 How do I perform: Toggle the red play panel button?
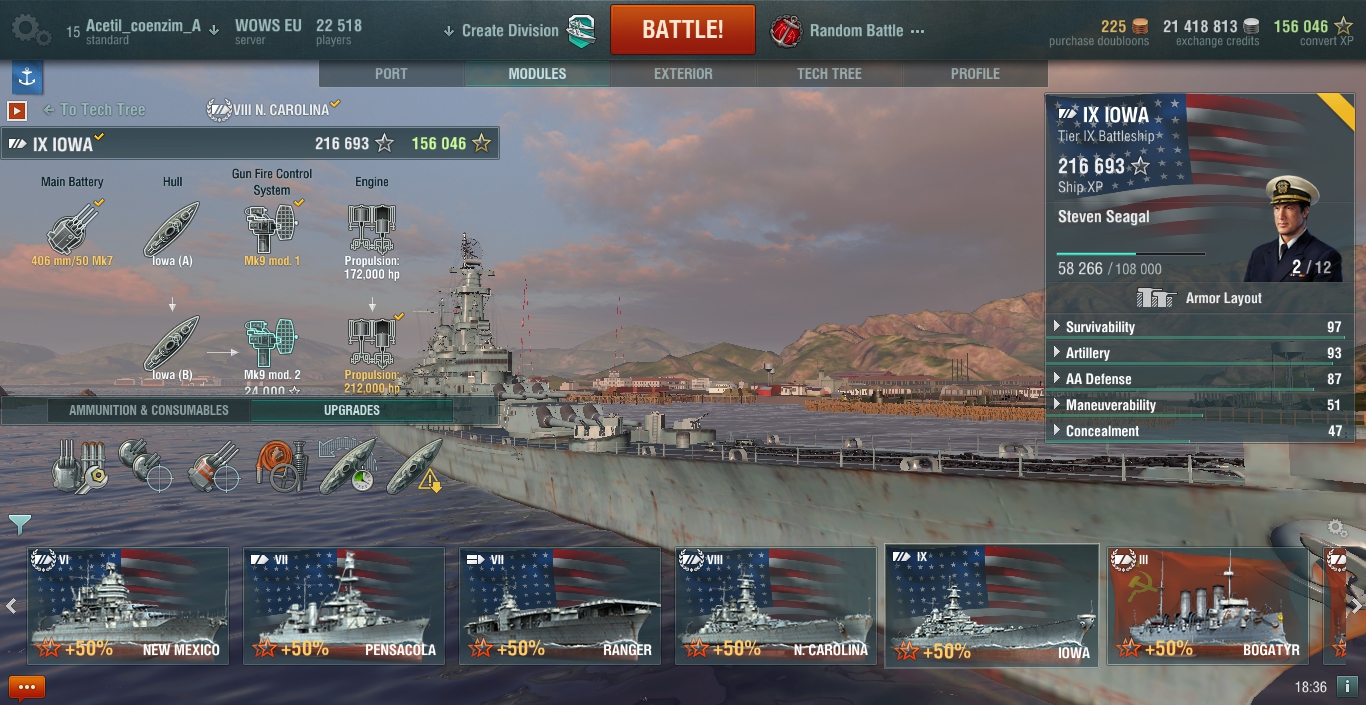pos(17,110)
